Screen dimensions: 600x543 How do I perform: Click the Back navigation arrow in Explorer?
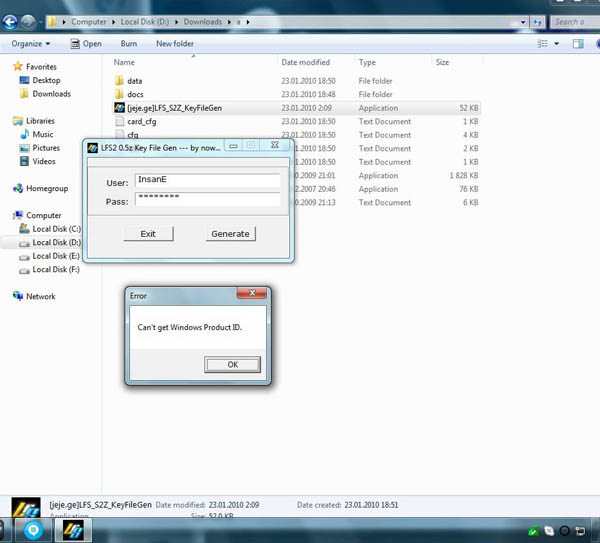[10, 22]
